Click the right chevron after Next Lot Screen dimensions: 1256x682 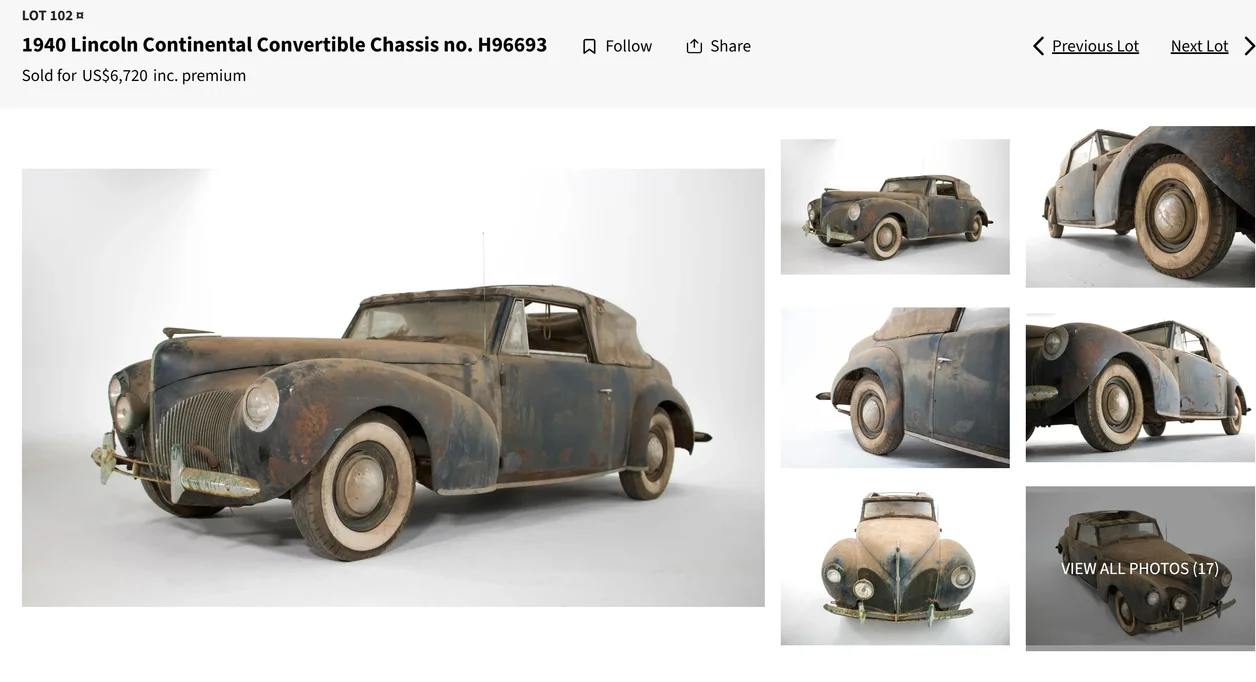click(1248, 46)
